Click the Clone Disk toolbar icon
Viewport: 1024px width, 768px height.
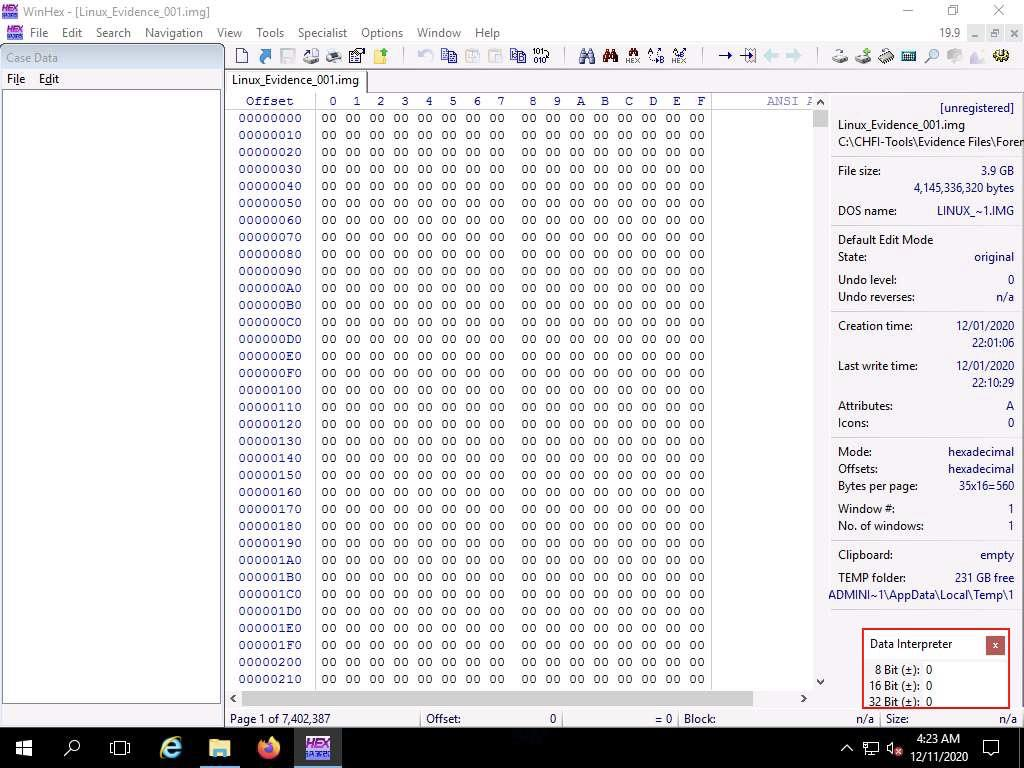[x=863, y=56]
